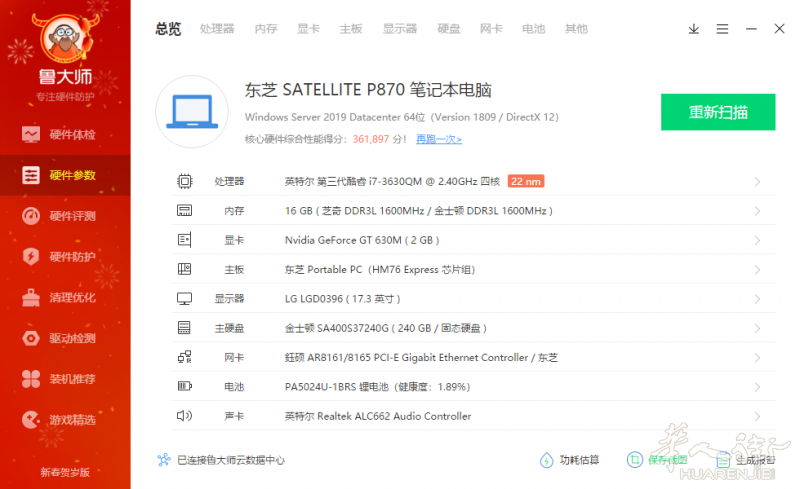800x489 pixels.
Task: Switch to the 显卡 tab
Action: (x=308, y=29)
